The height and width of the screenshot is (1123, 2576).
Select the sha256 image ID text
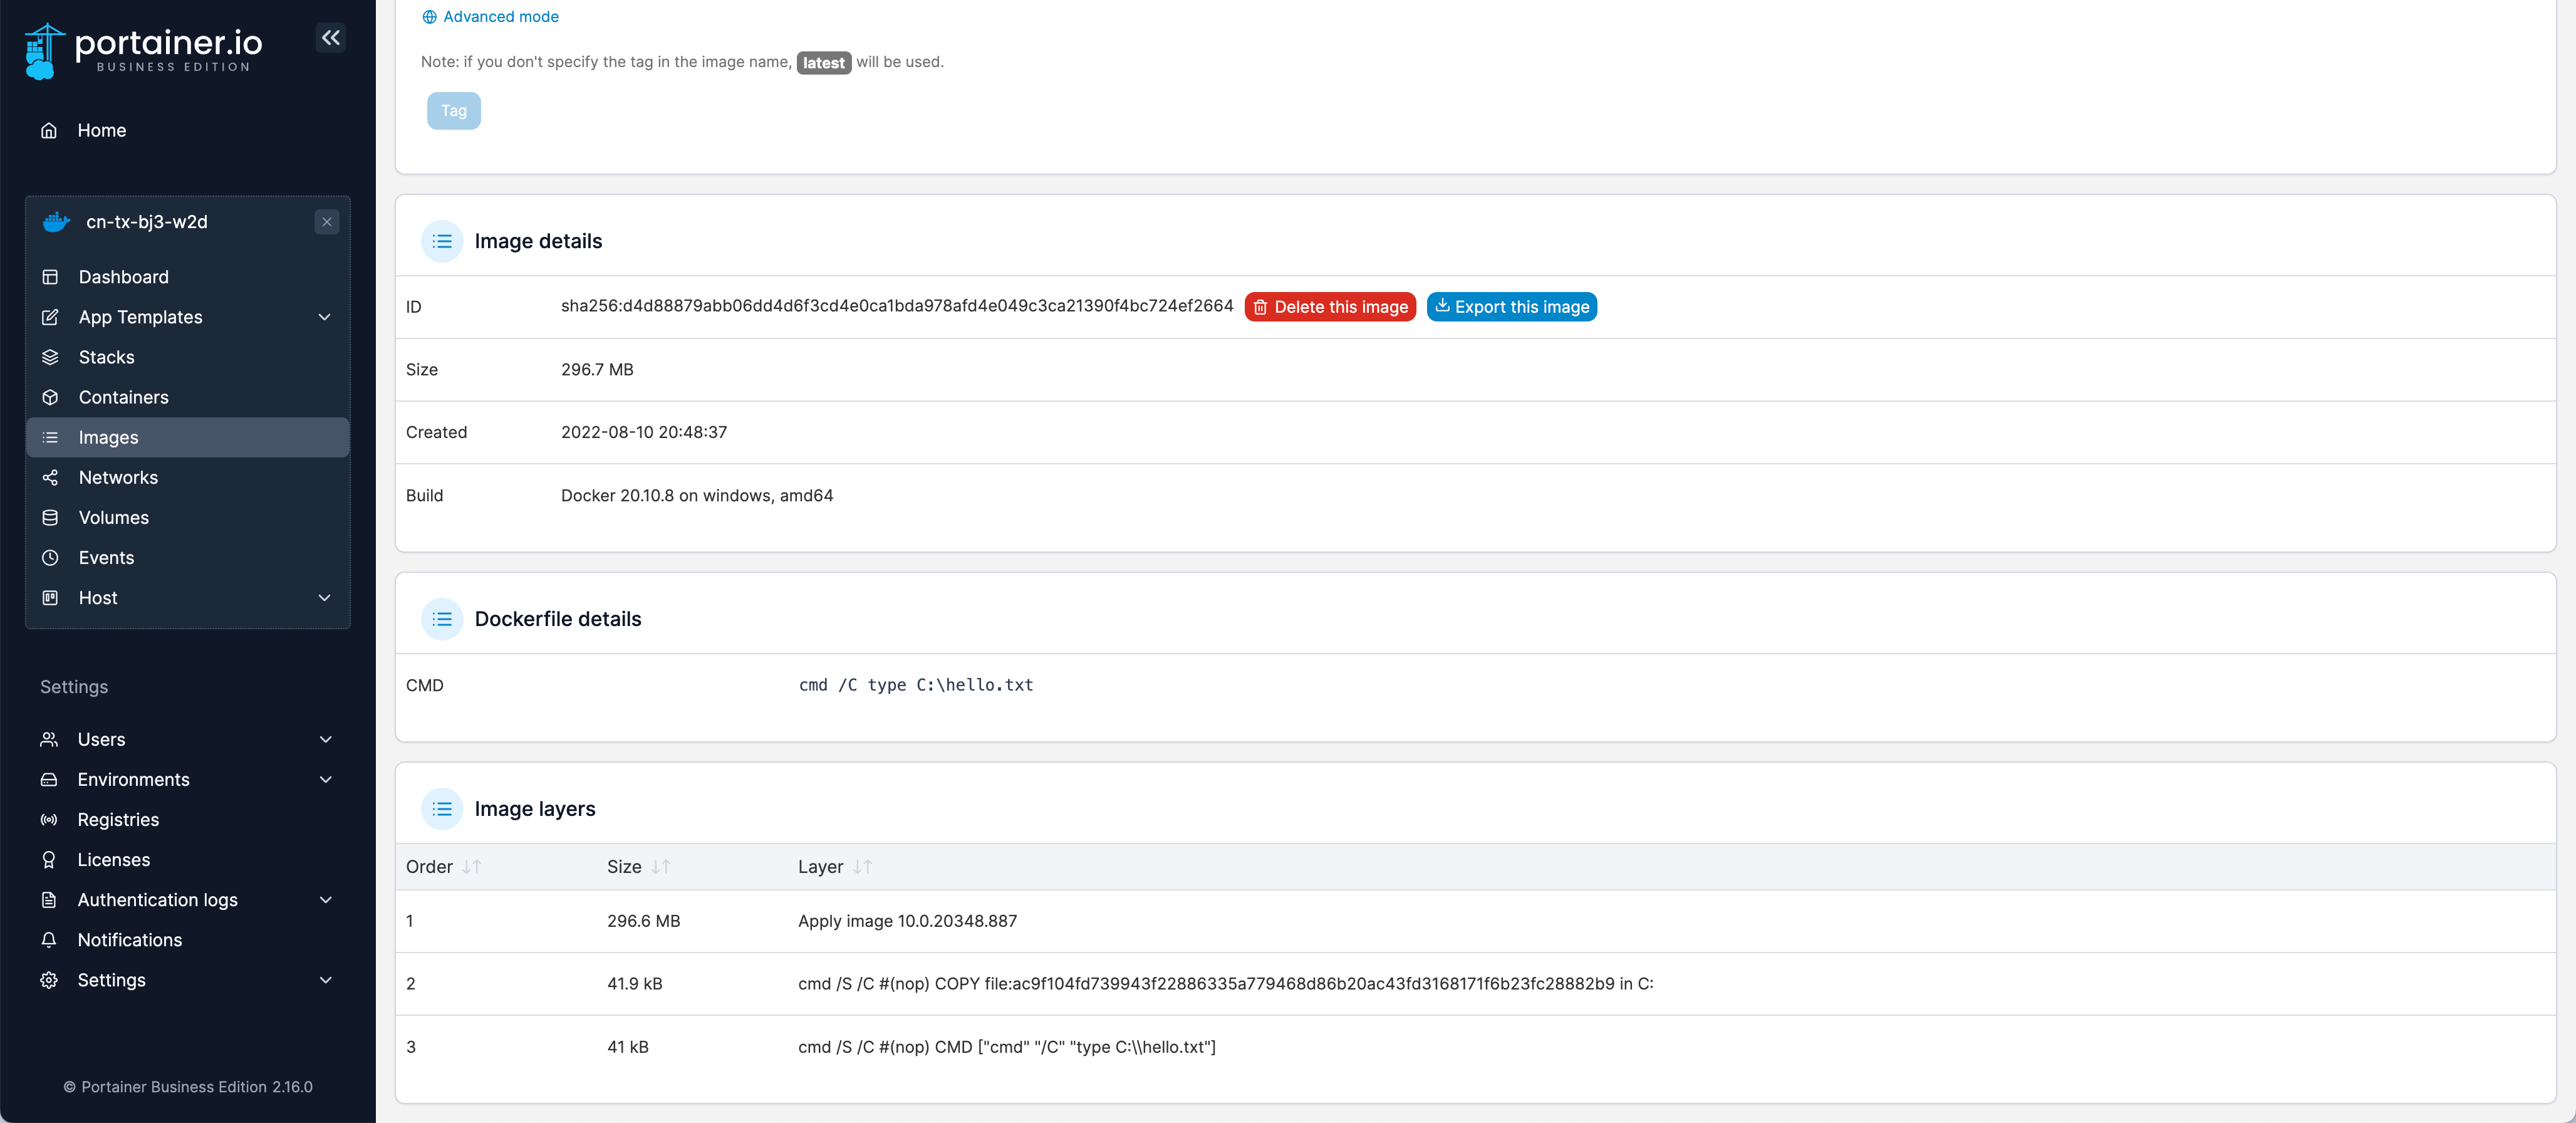coord(897,306)
